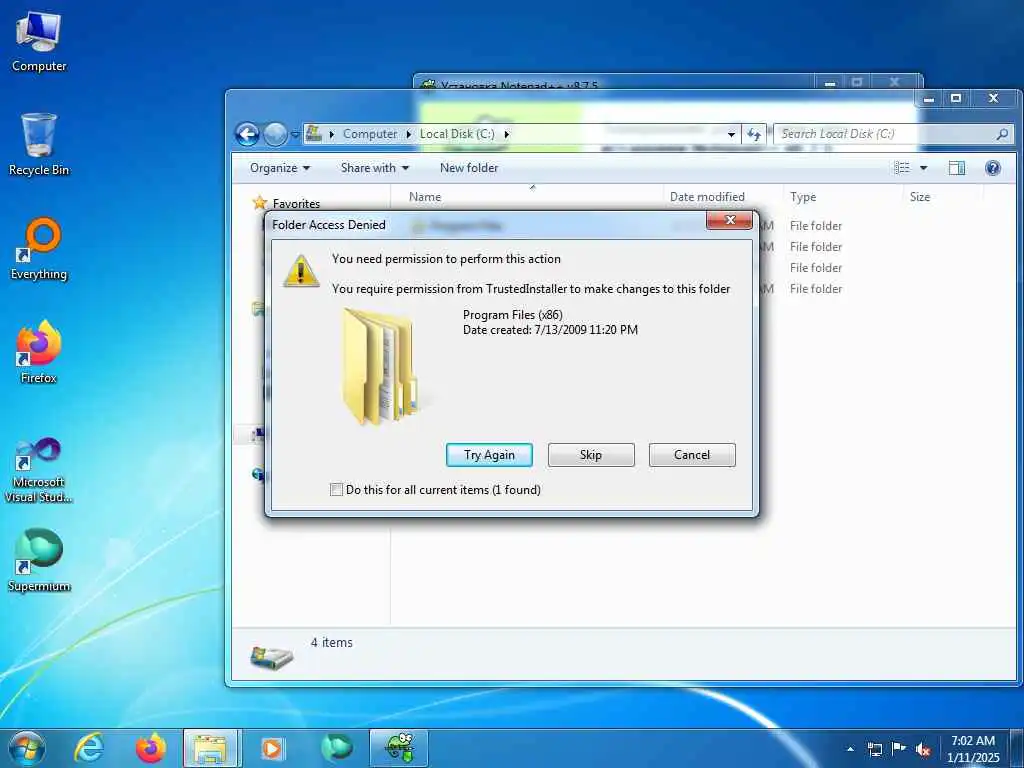Close the Folder Access Denied dialog
The width and height of the screenshot is (1024, 768).
pyautogui.click(x=729, y=220)
